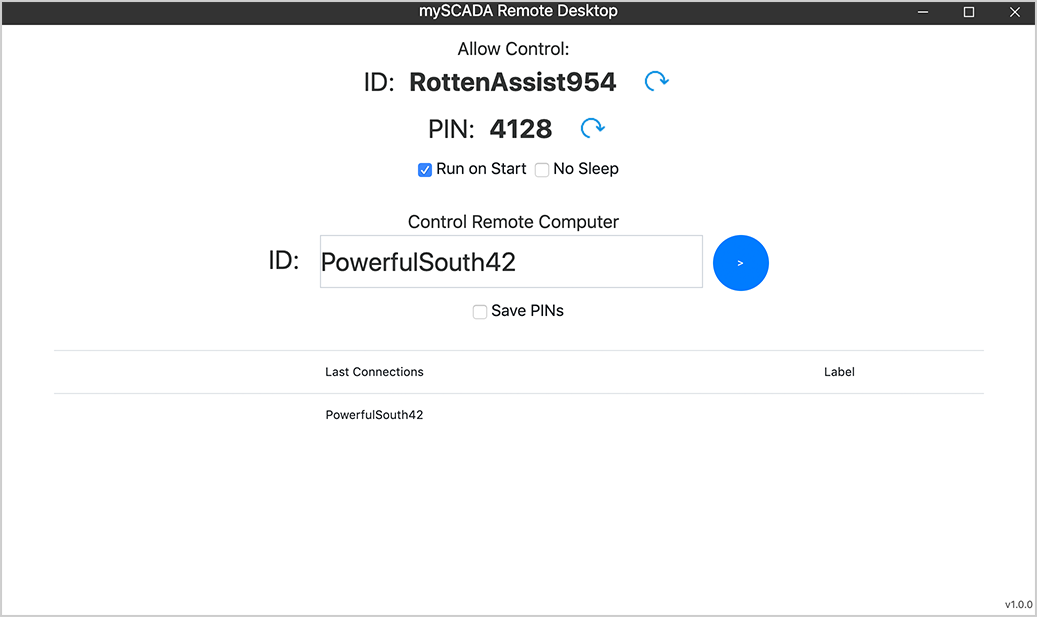Click the mySCADA Remote Desktop window title
The width and height of the screenshot is (1037, 617).
(518, 11)
